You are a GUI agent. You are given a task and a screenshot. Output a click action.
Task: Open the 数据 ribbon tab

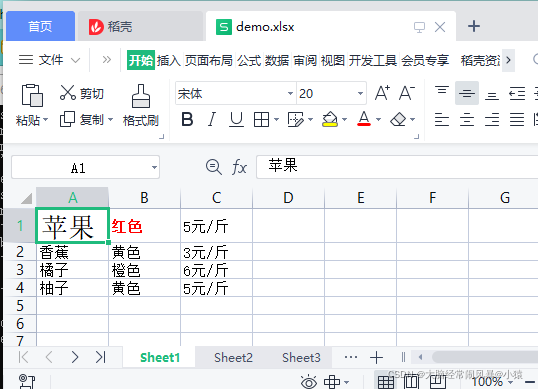tap(277, 60)
